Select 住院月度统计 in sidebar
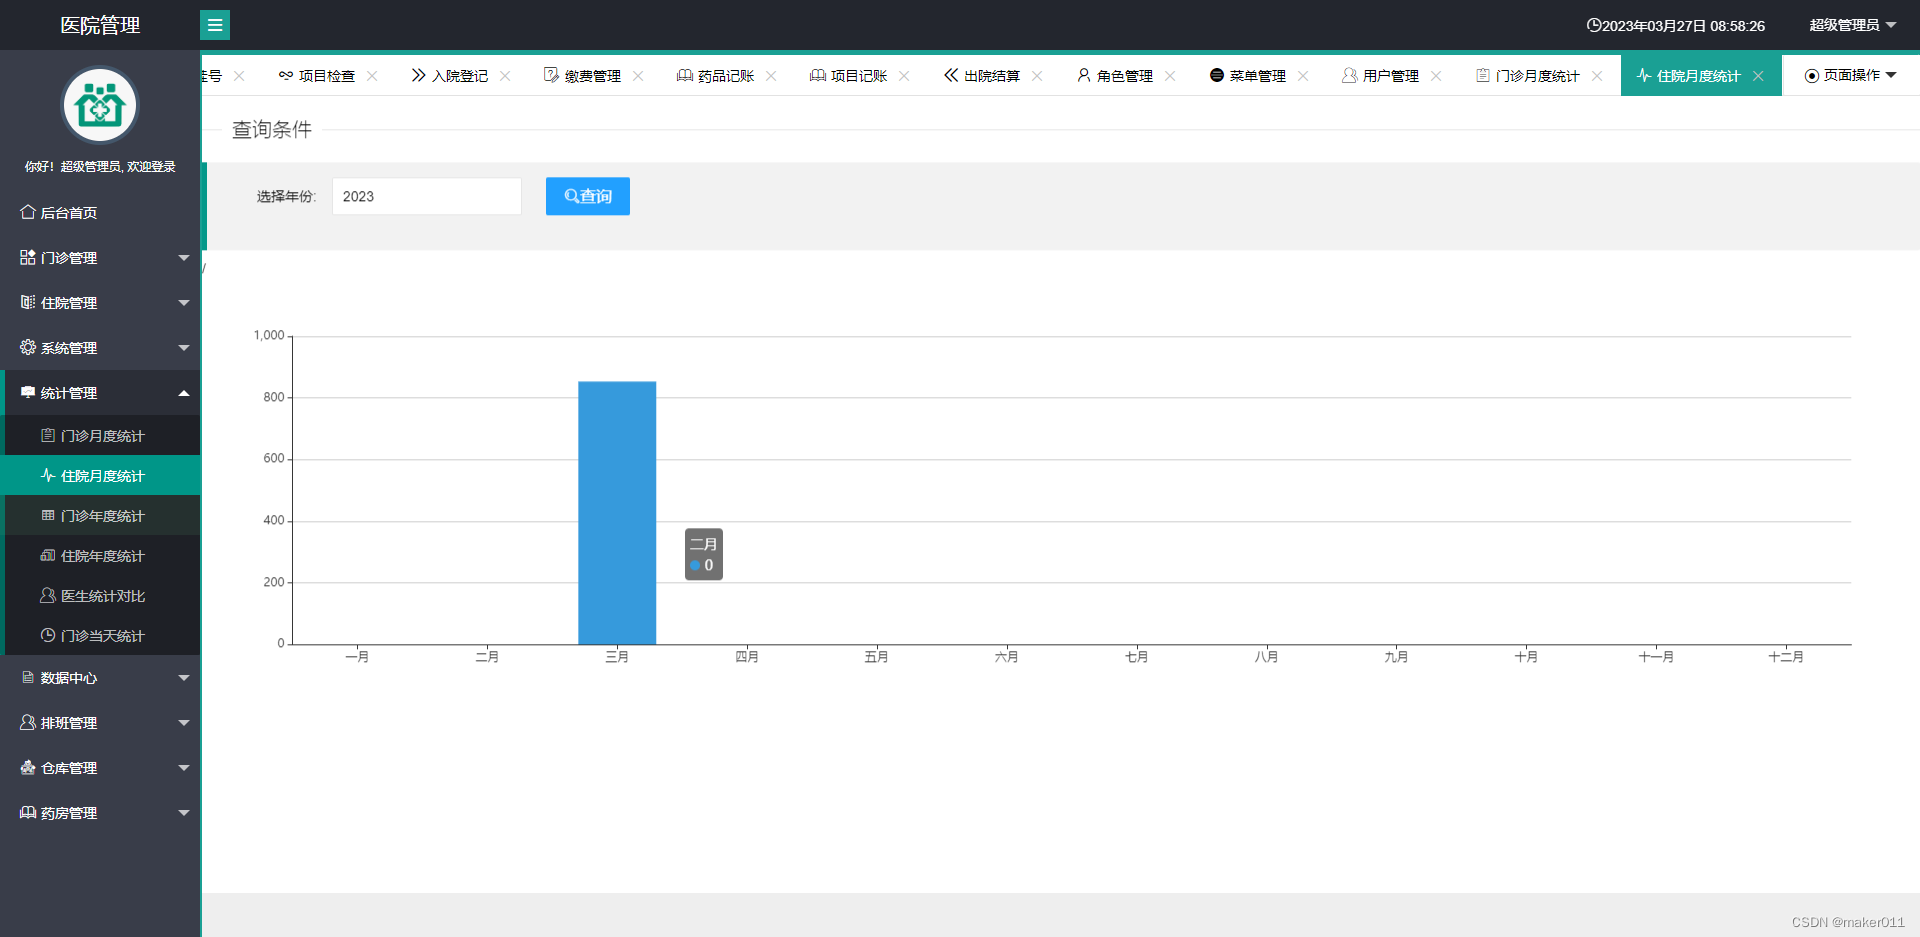This screenshot has height=937, width=1920. coord(102,475)
